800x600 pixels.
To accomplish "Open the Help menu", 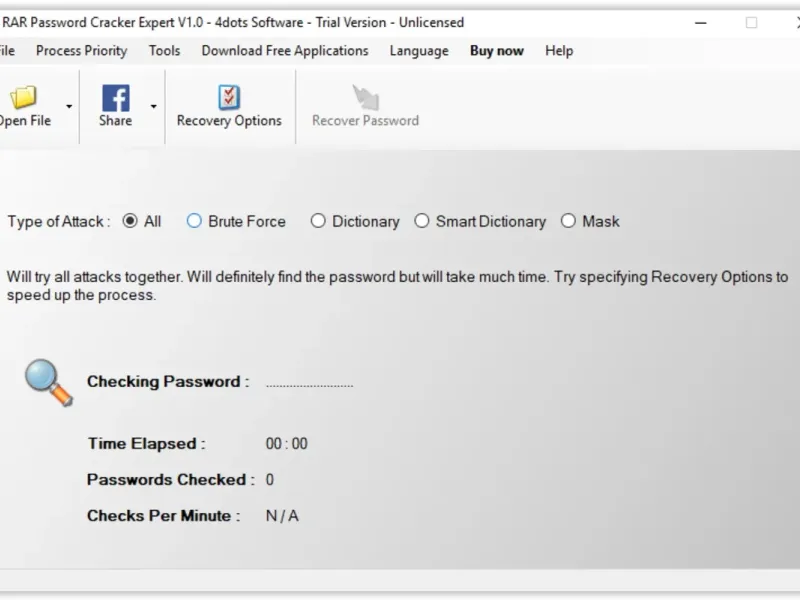I will (x=559, y=51).
